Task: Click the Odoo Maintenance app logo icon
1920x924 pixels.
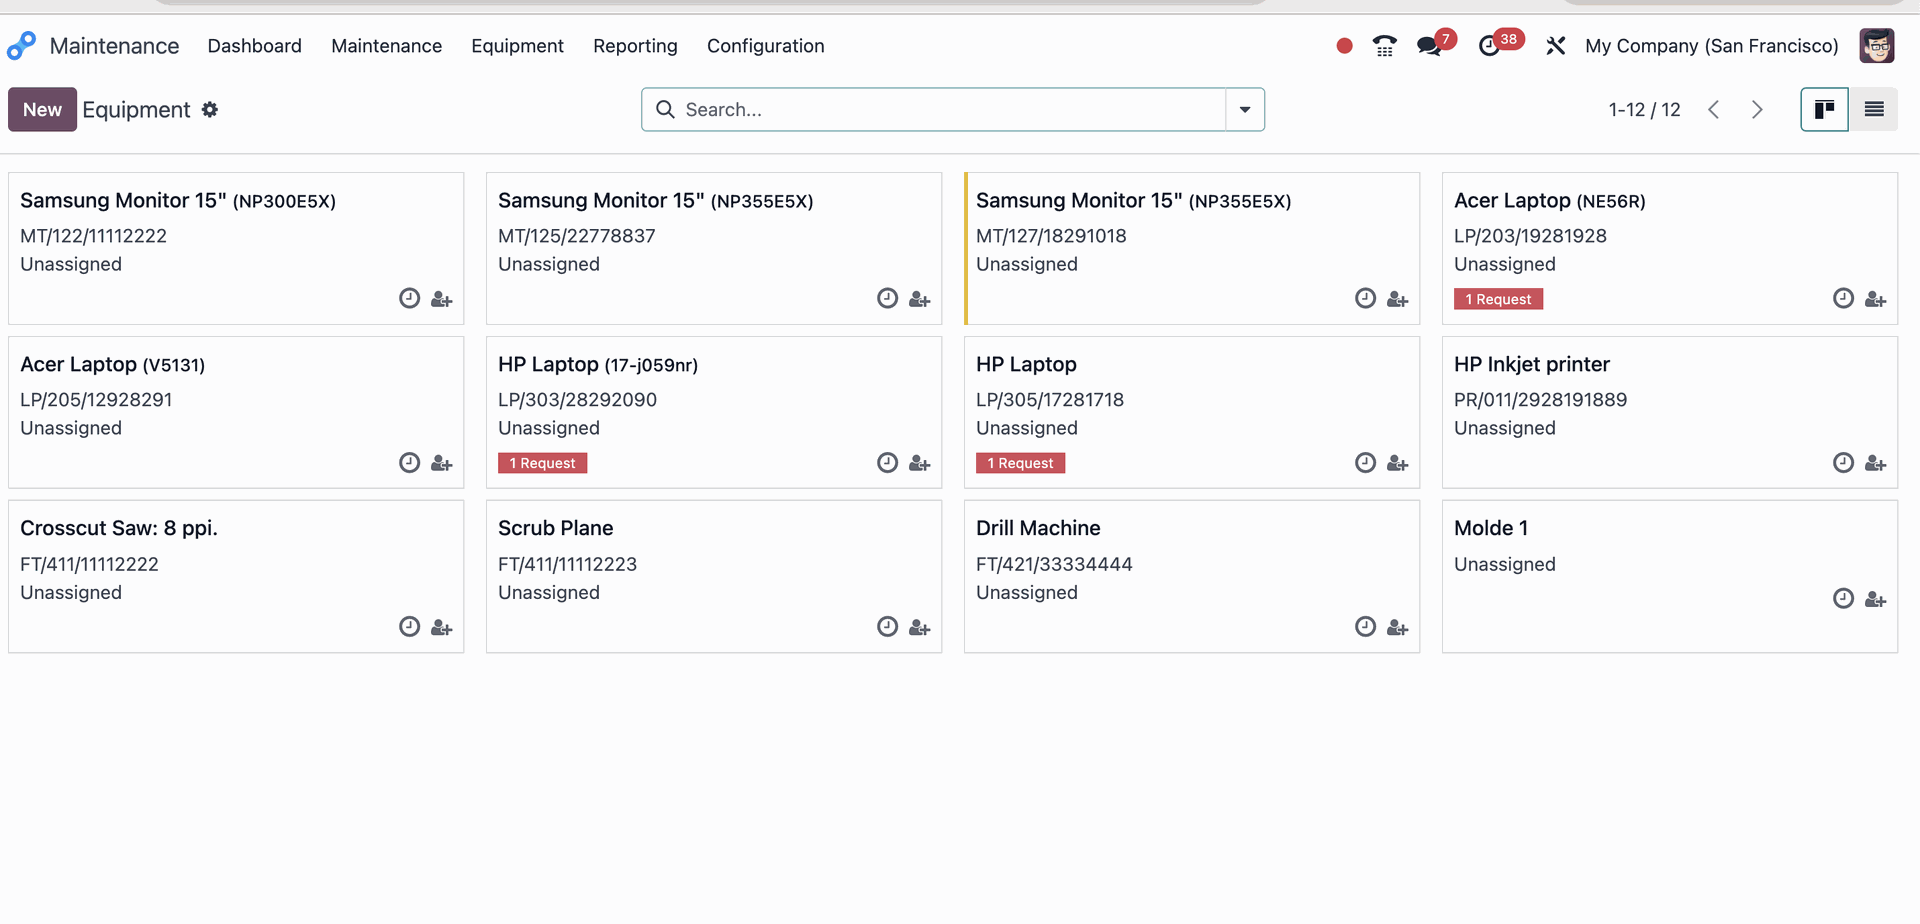Action: point(21,46)
